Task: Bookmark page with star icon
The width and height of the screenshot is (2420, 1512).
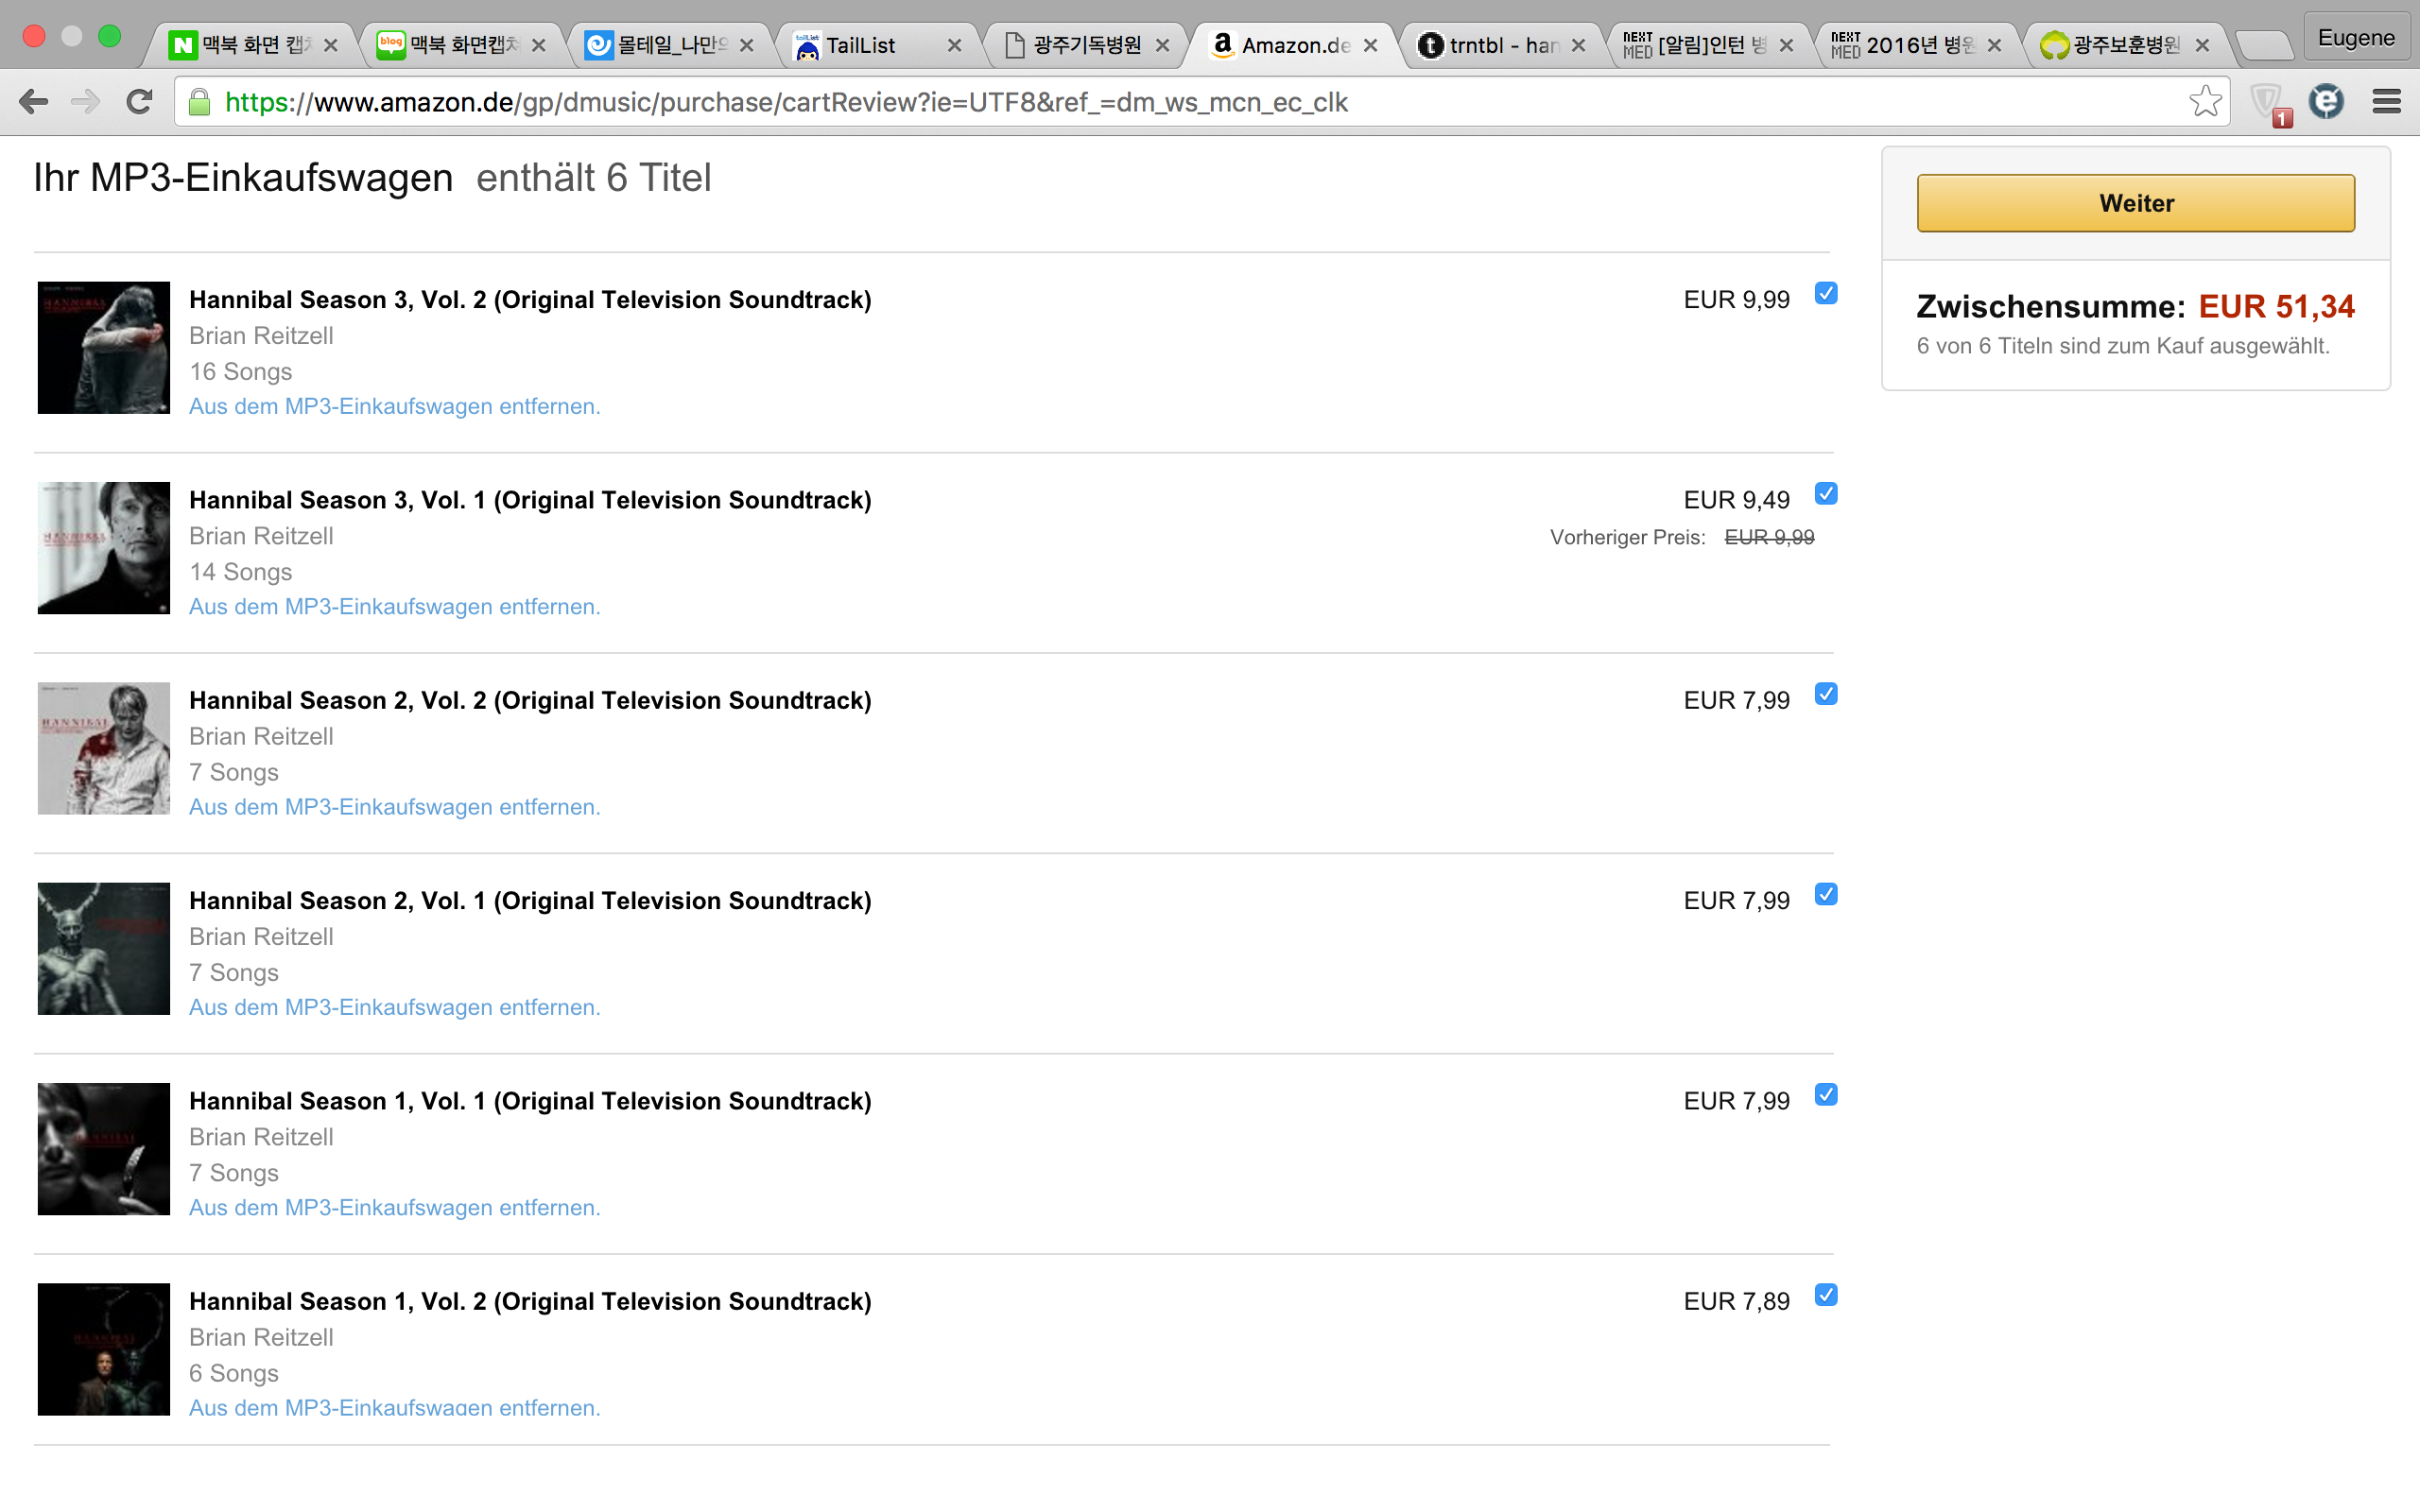Action: (x=2204, y=101)
